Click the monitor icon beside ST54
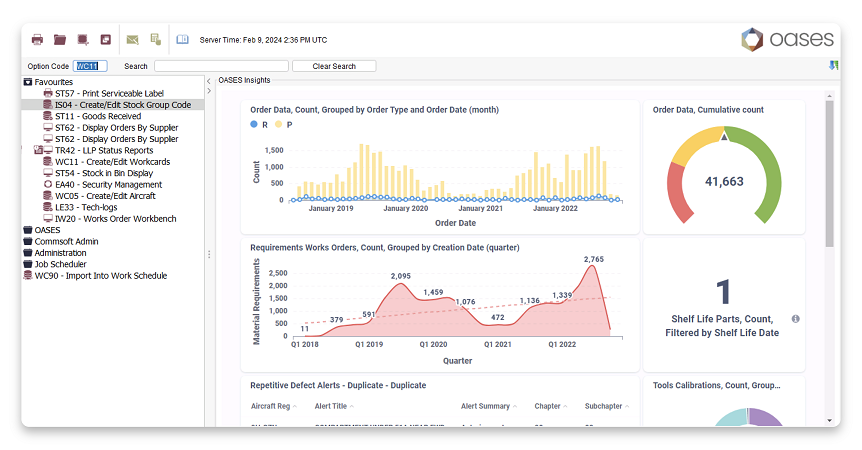The image size is (862, 450). click(x=48, y=173)
